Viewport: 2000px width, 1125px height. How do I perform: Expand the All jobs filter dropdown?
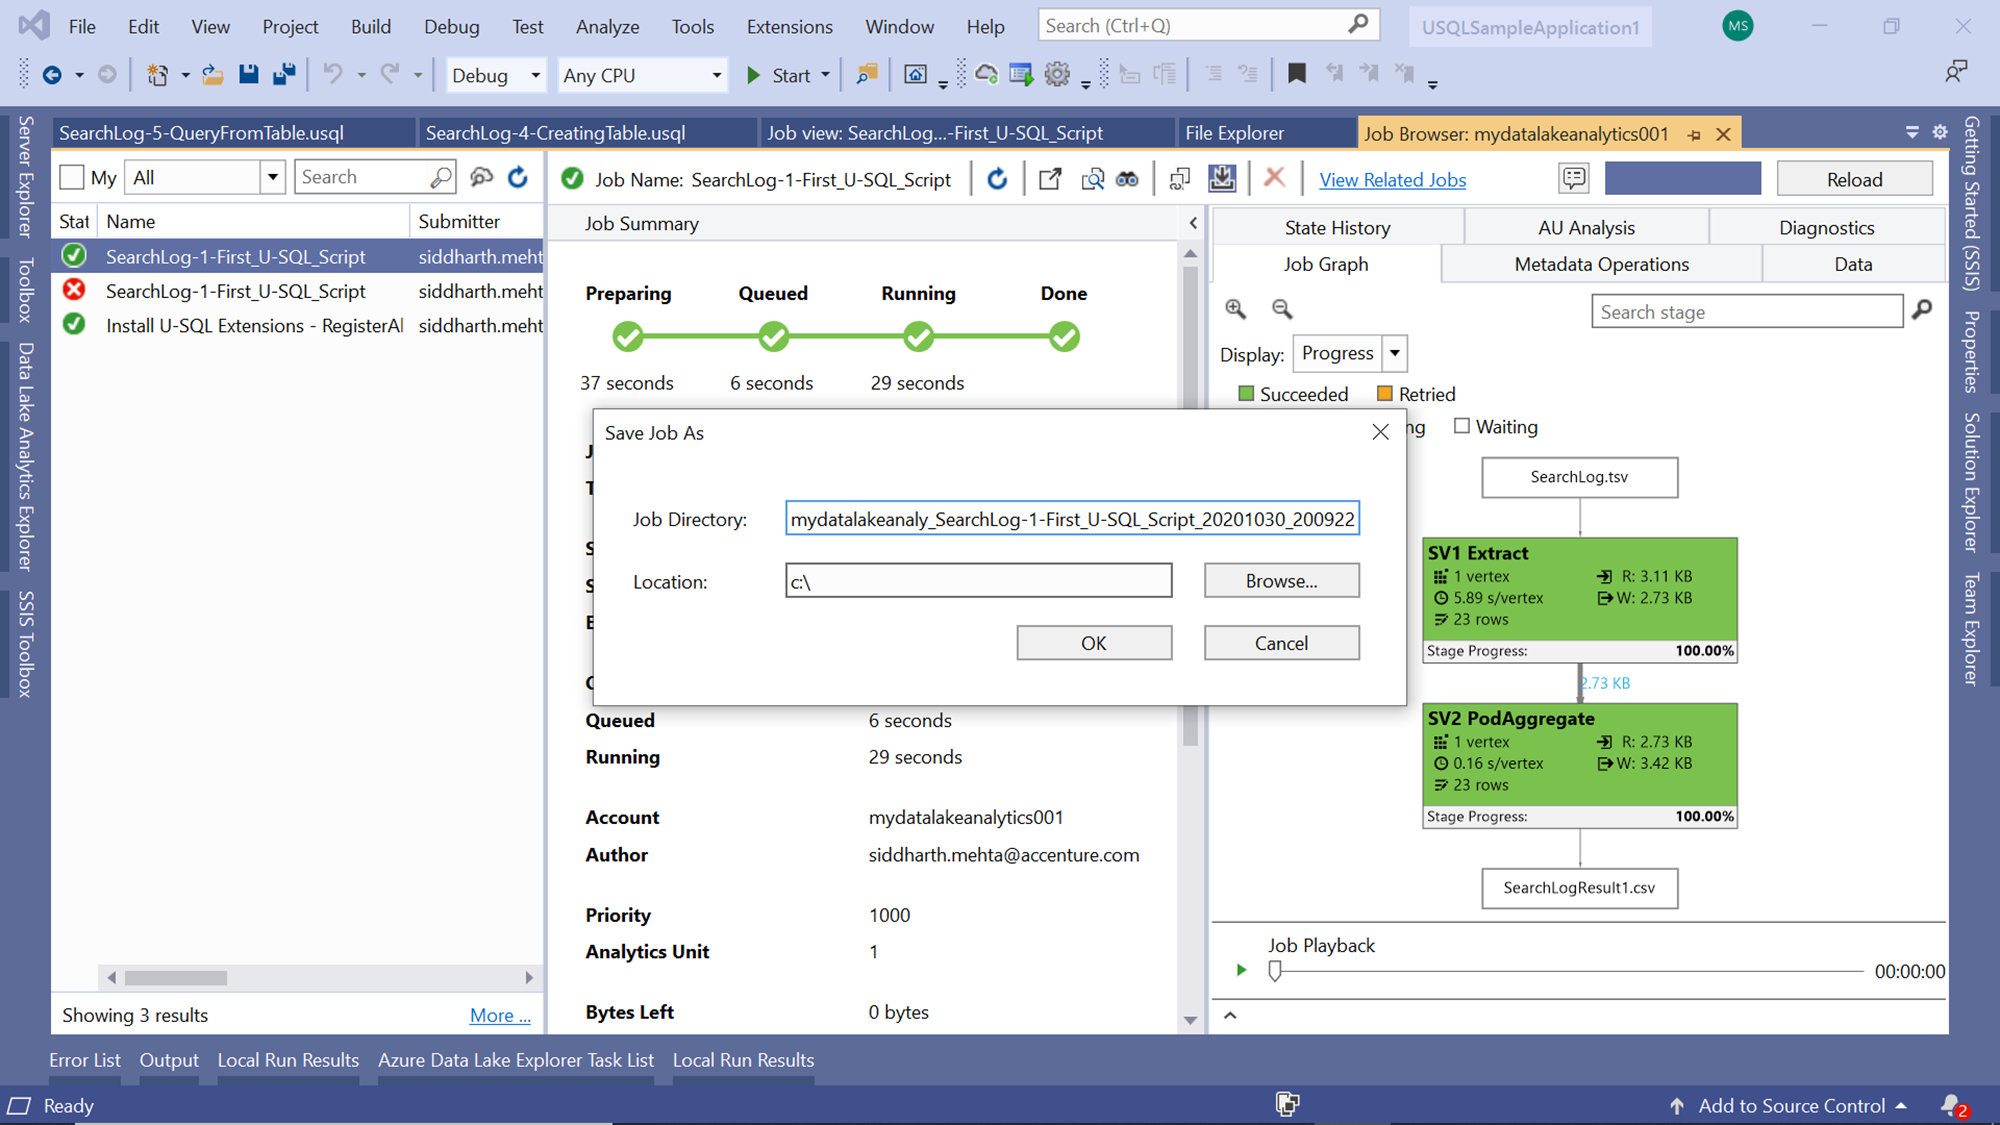[272, 177]
